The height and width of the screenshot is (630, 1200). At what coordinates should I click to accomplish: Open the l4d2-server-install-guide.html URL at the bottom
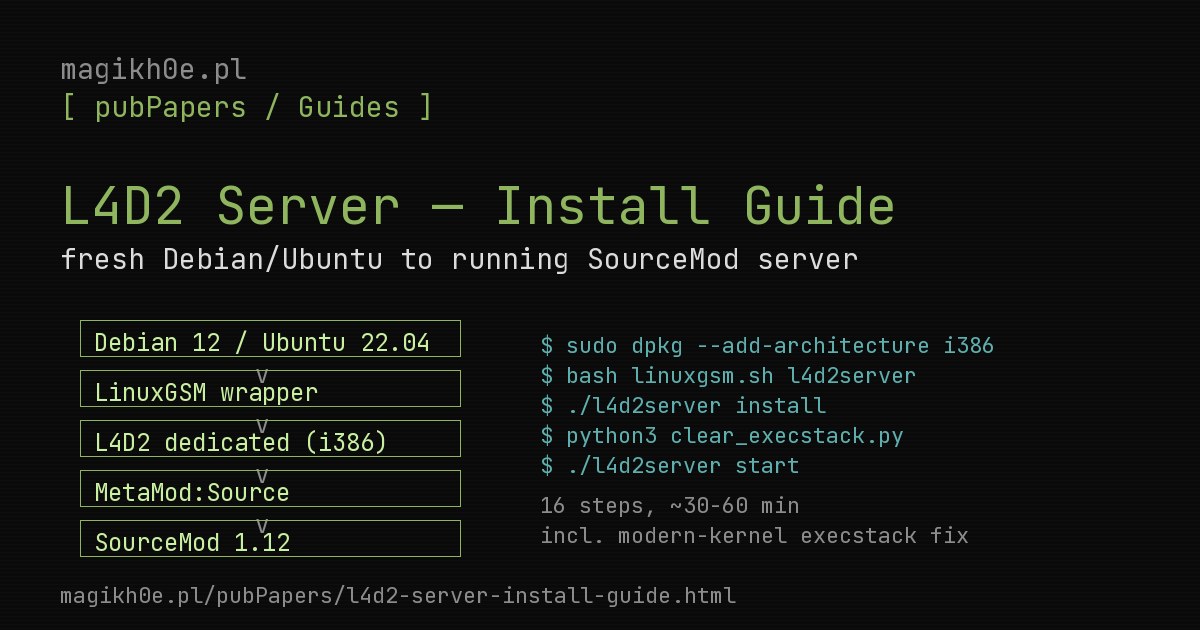coord(398,596)
